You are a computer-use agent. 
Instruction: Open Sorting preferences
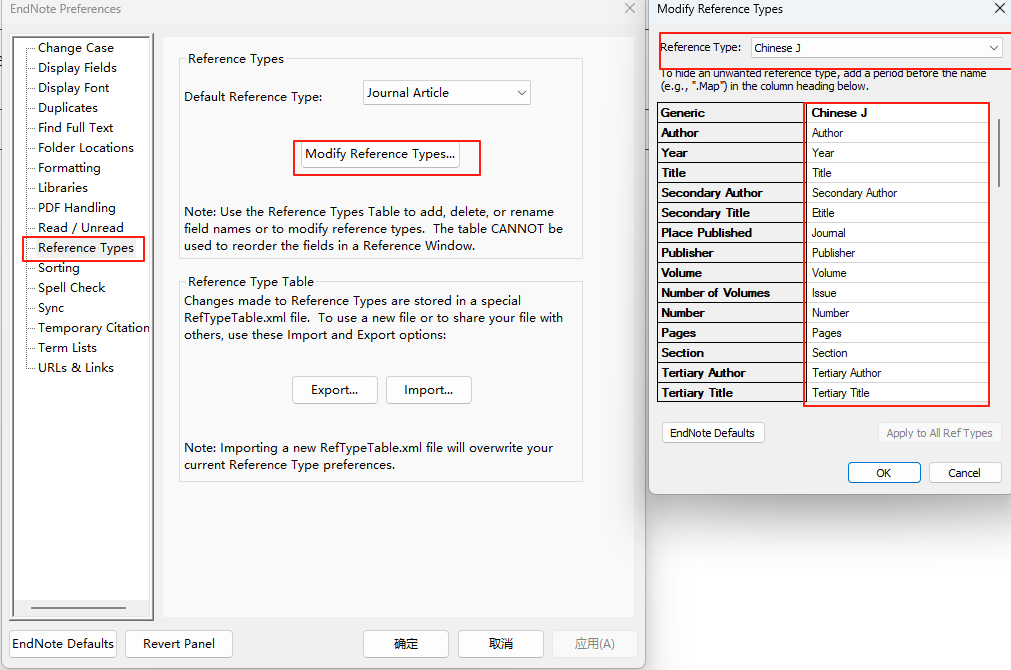(59, 268)
